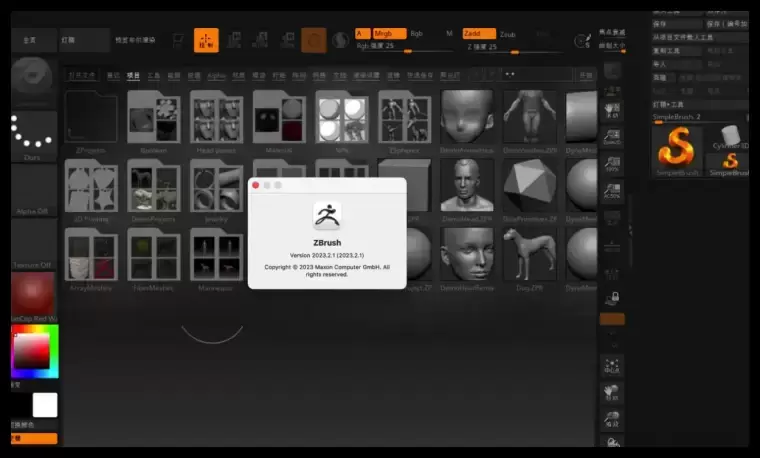Open the Head planes folder

[216, 121]
